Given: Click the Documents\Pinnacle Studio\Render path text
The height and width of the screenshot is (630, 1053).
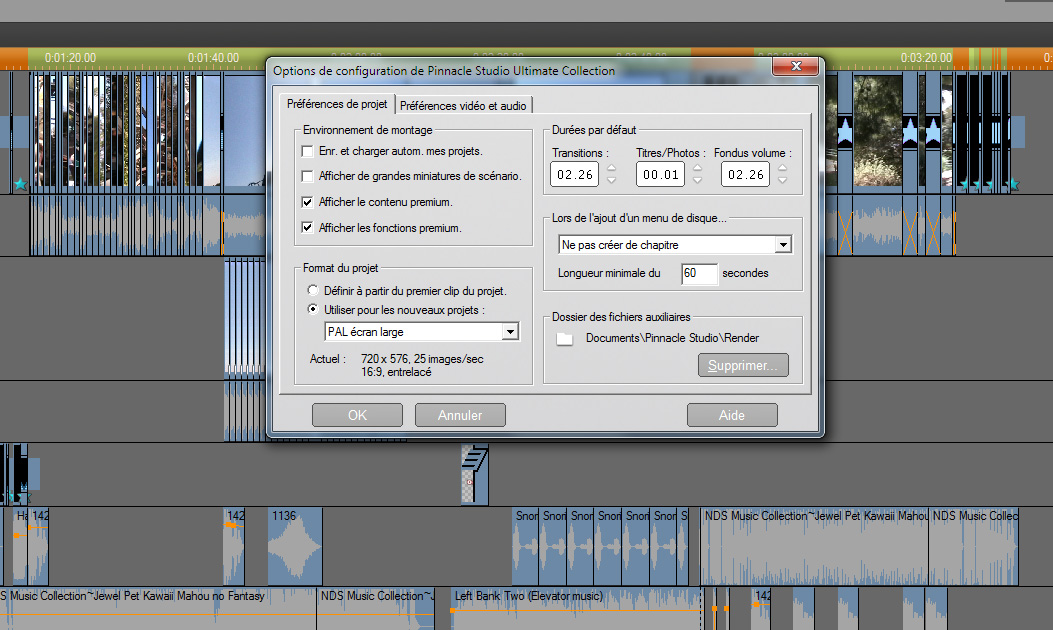Looking at the screenshot, I should coord(672,338).
